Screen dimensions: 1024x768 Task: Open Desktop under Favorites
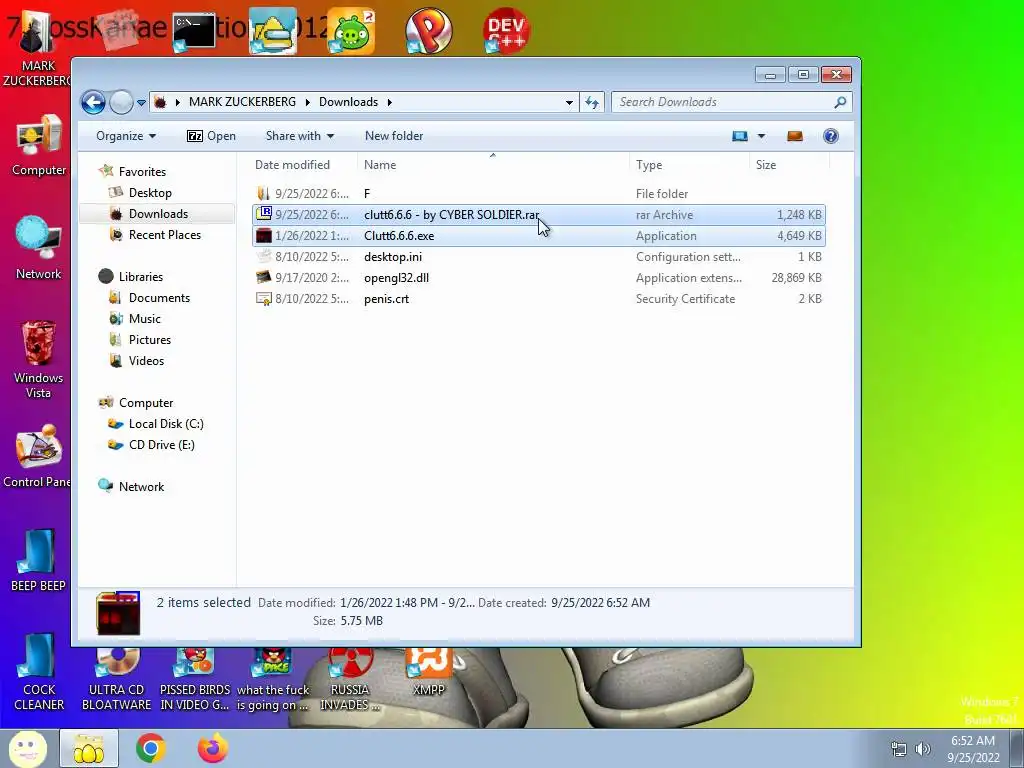click(x=150, y=193)
